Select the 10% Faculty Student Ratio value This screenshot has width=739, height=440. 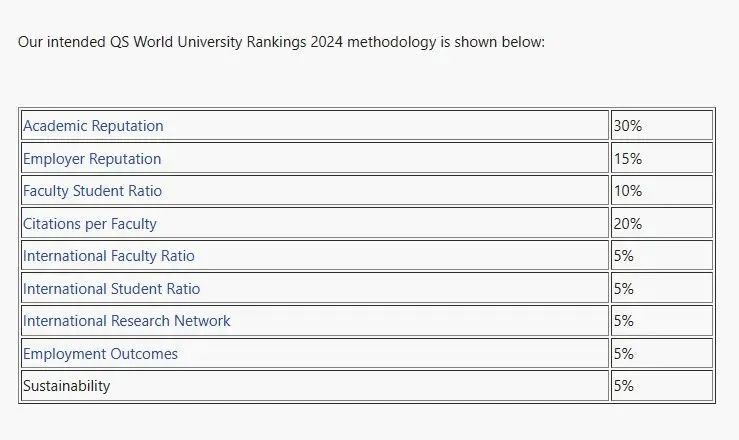(628, 191)
